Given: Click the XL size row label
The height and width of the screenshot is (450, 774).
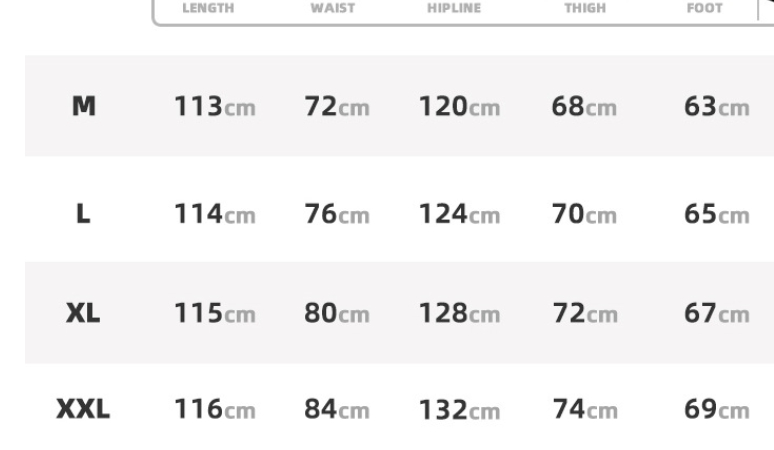Looking at the screenshot, I should click(x=84, y=312).
